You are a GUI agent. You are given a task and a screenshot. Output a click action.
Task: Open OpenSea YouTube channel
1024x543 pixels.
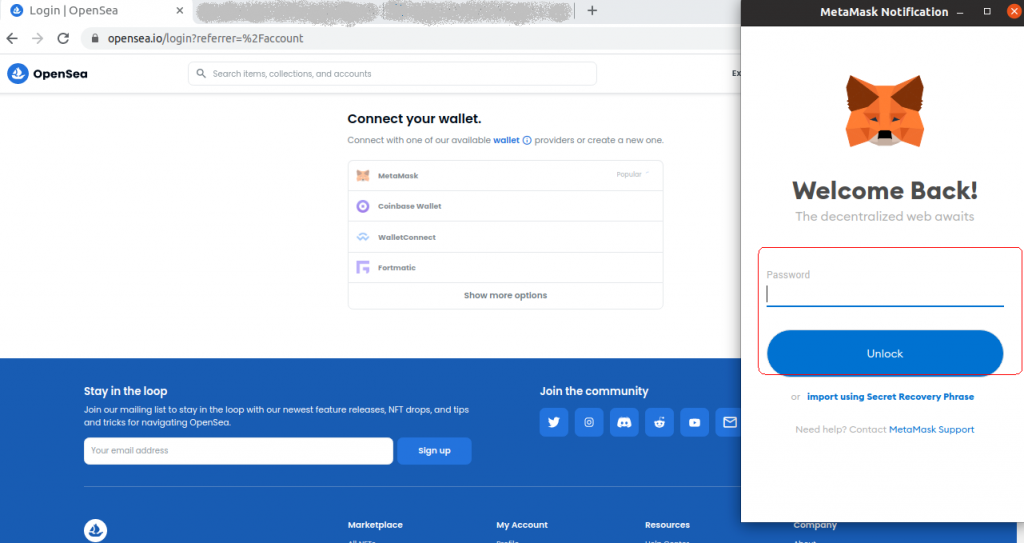[694, 422]
